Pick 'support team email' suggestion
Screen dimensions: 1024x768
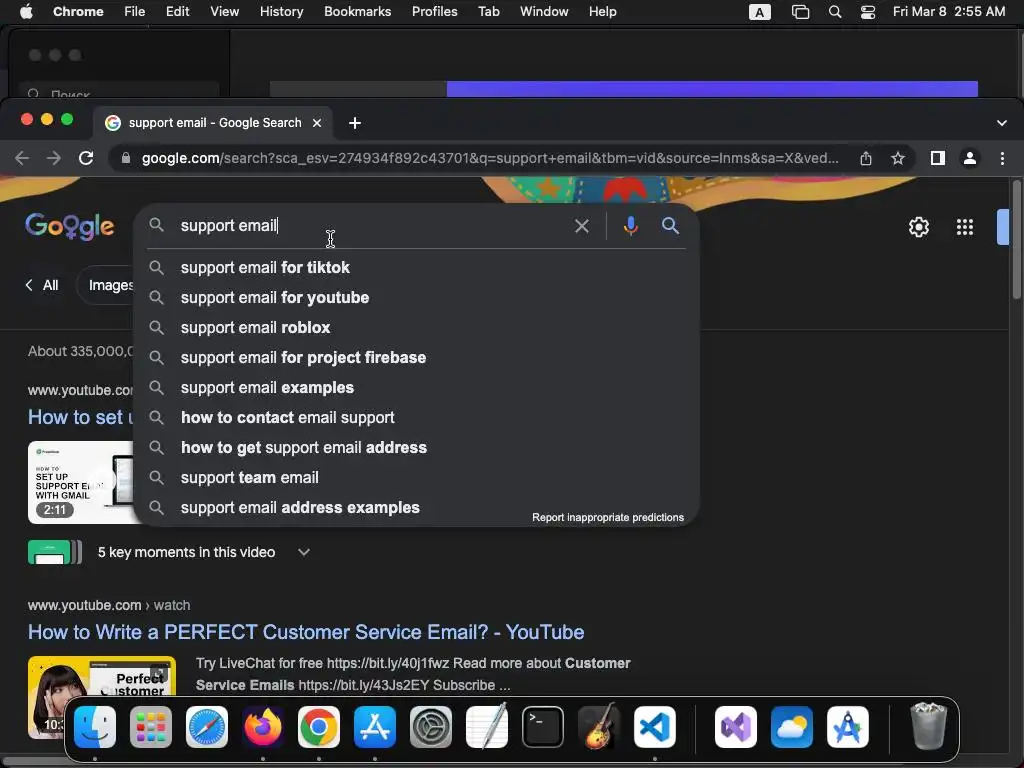click(x=416, y=478)
